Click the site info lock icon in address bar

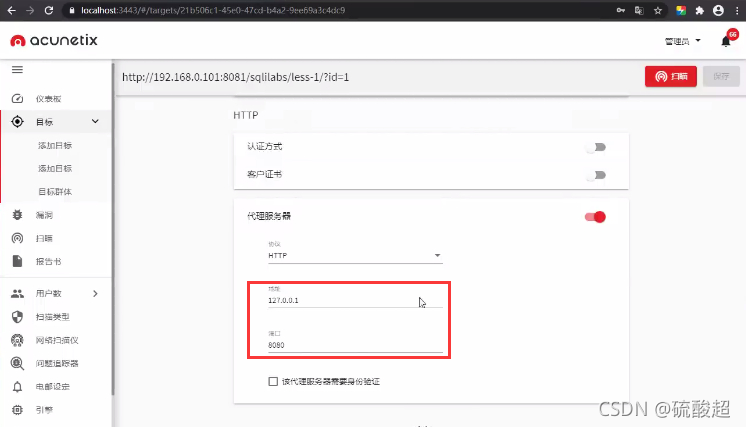72,10
